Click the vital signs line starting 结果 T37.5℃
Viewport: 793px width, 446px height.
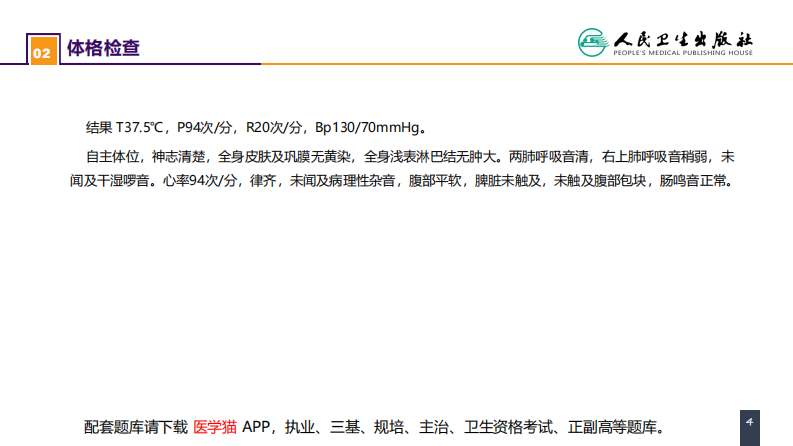(256, 127)
